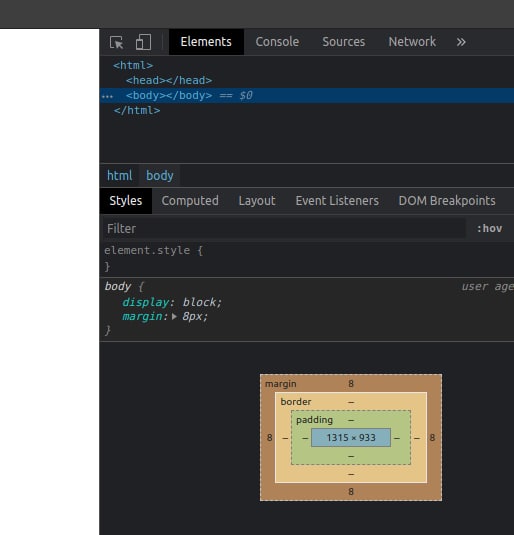Click the three-dots beside body element
514x535 pixels.
coord(107,96)
